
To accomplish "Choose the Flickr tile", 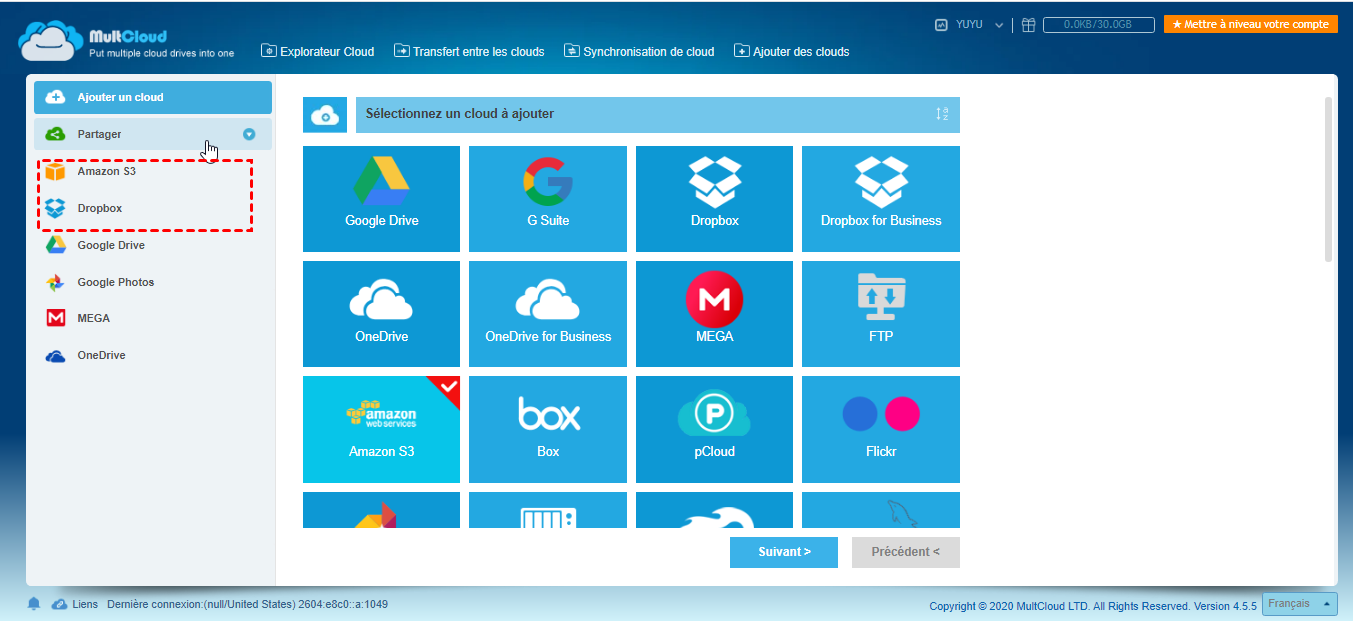I will click(881, 429).
